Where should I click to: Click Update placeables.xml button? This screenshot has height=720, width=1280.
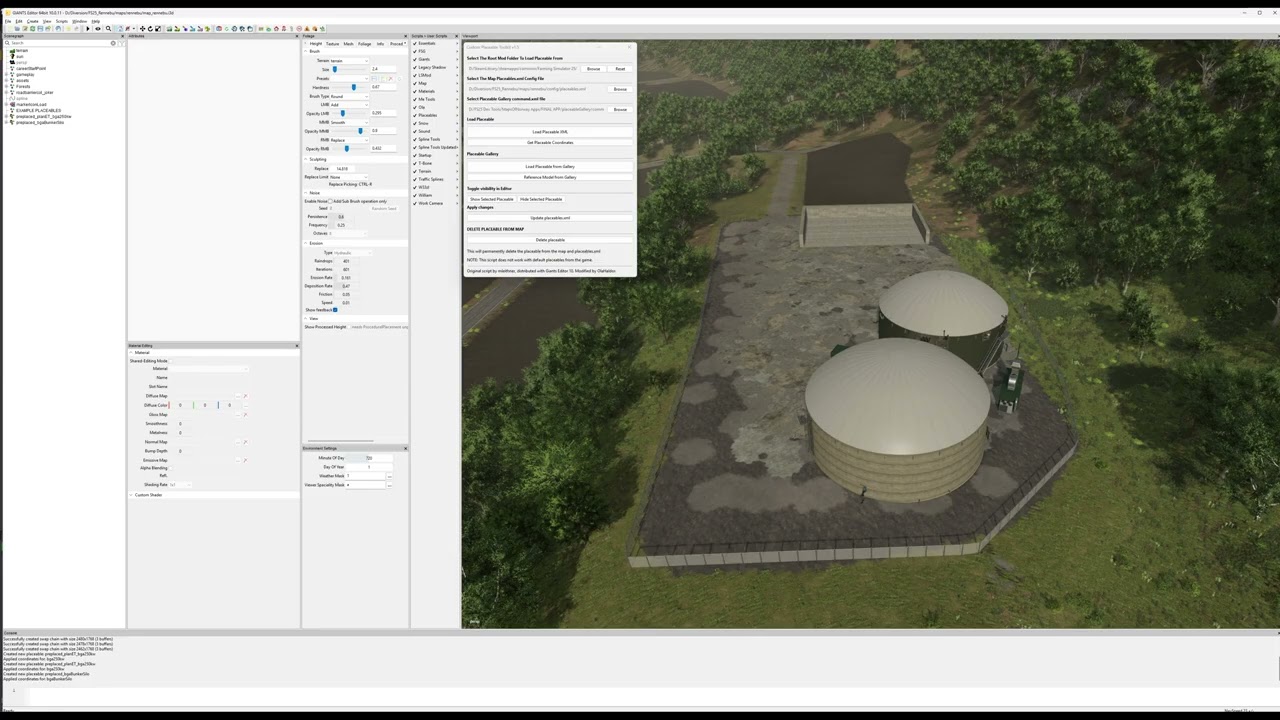click(550, 218)
